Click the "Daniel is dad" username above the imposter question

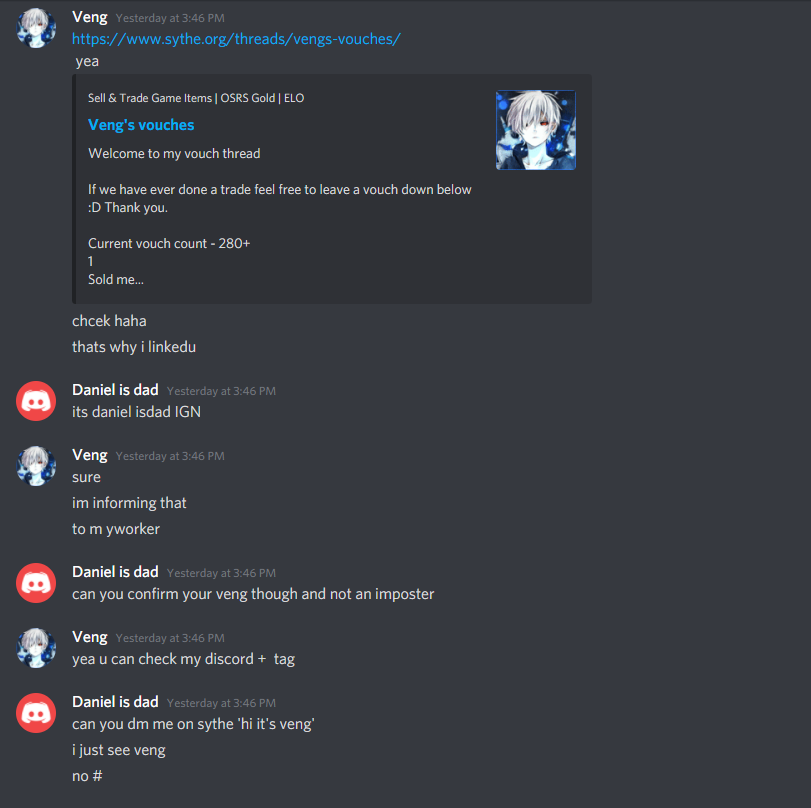click(115, 572)
